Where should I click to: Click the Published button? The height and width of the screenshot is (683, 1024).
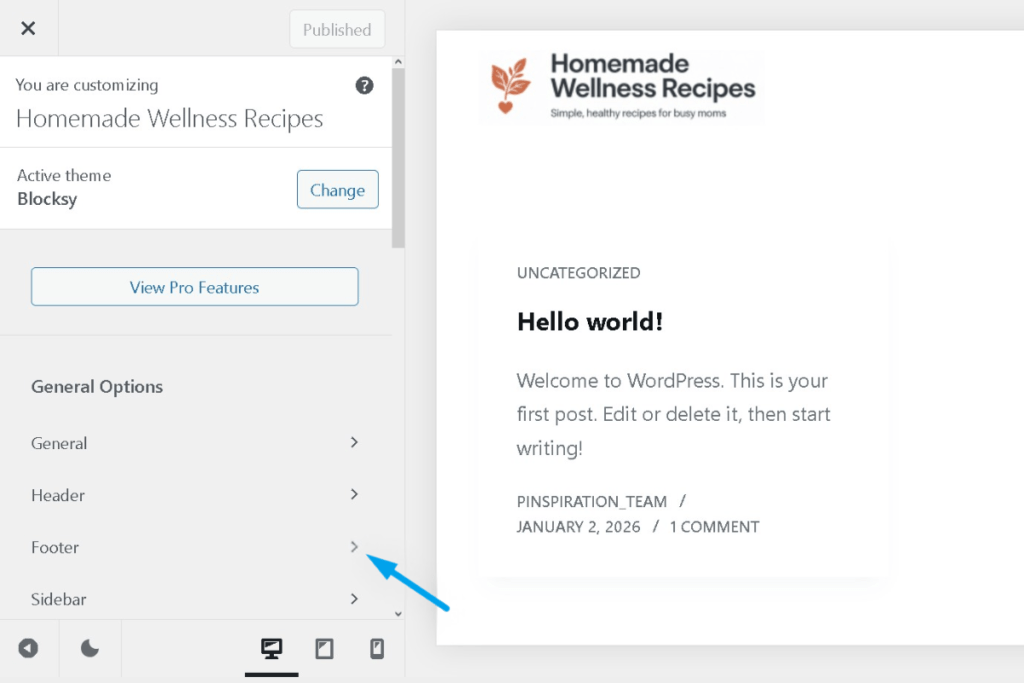tap(336, 29)
